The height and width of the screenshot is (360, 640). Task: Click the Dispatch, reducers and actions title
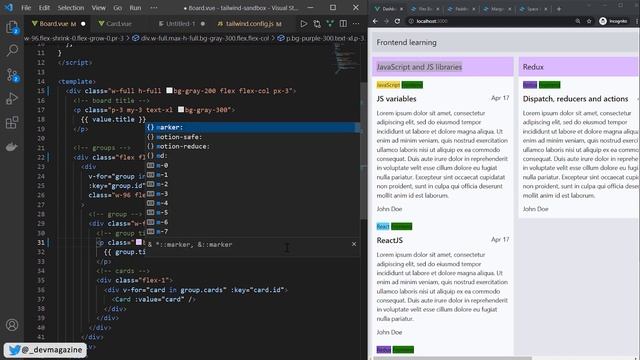575,99
